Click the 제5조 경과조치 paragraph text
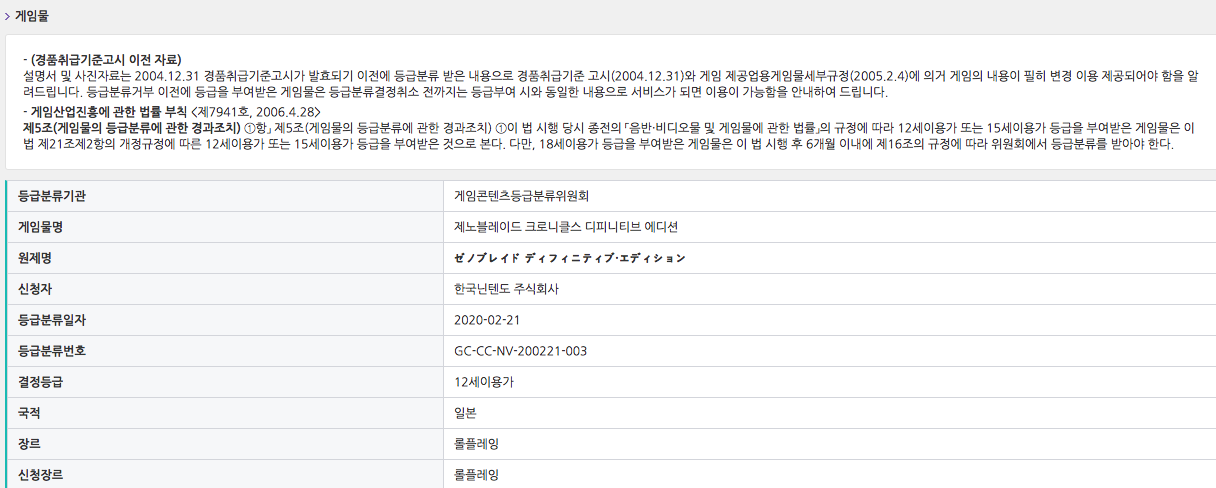 coord(609,136)
